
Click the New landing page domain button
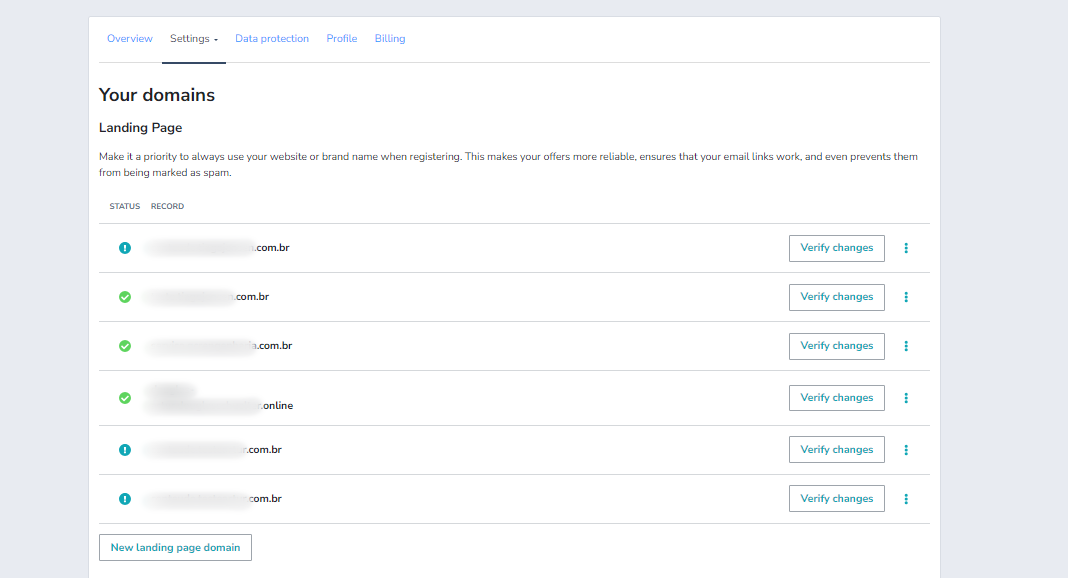coord(175,547)
